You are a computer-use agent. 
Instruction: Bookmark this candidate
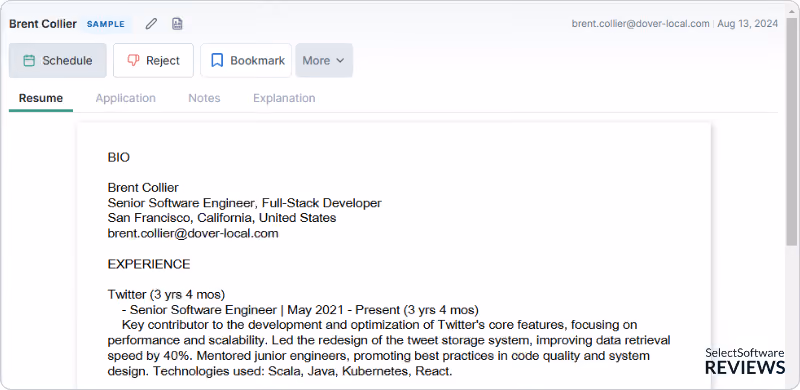[x=246, y=60]
